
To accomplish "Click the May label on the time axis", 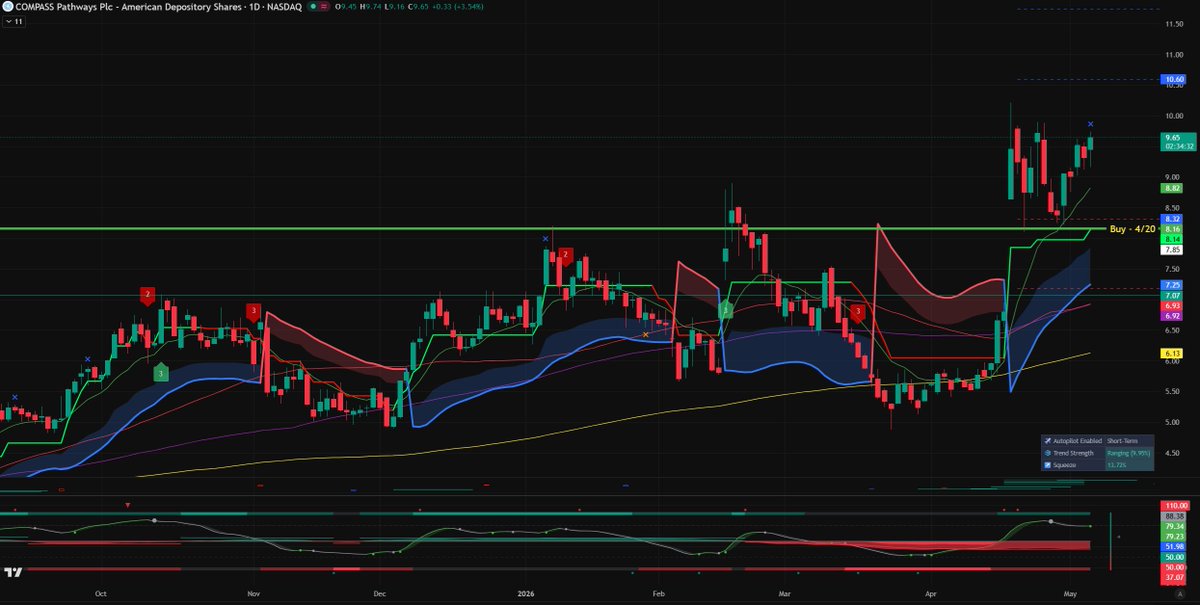I will [1072, 594].
